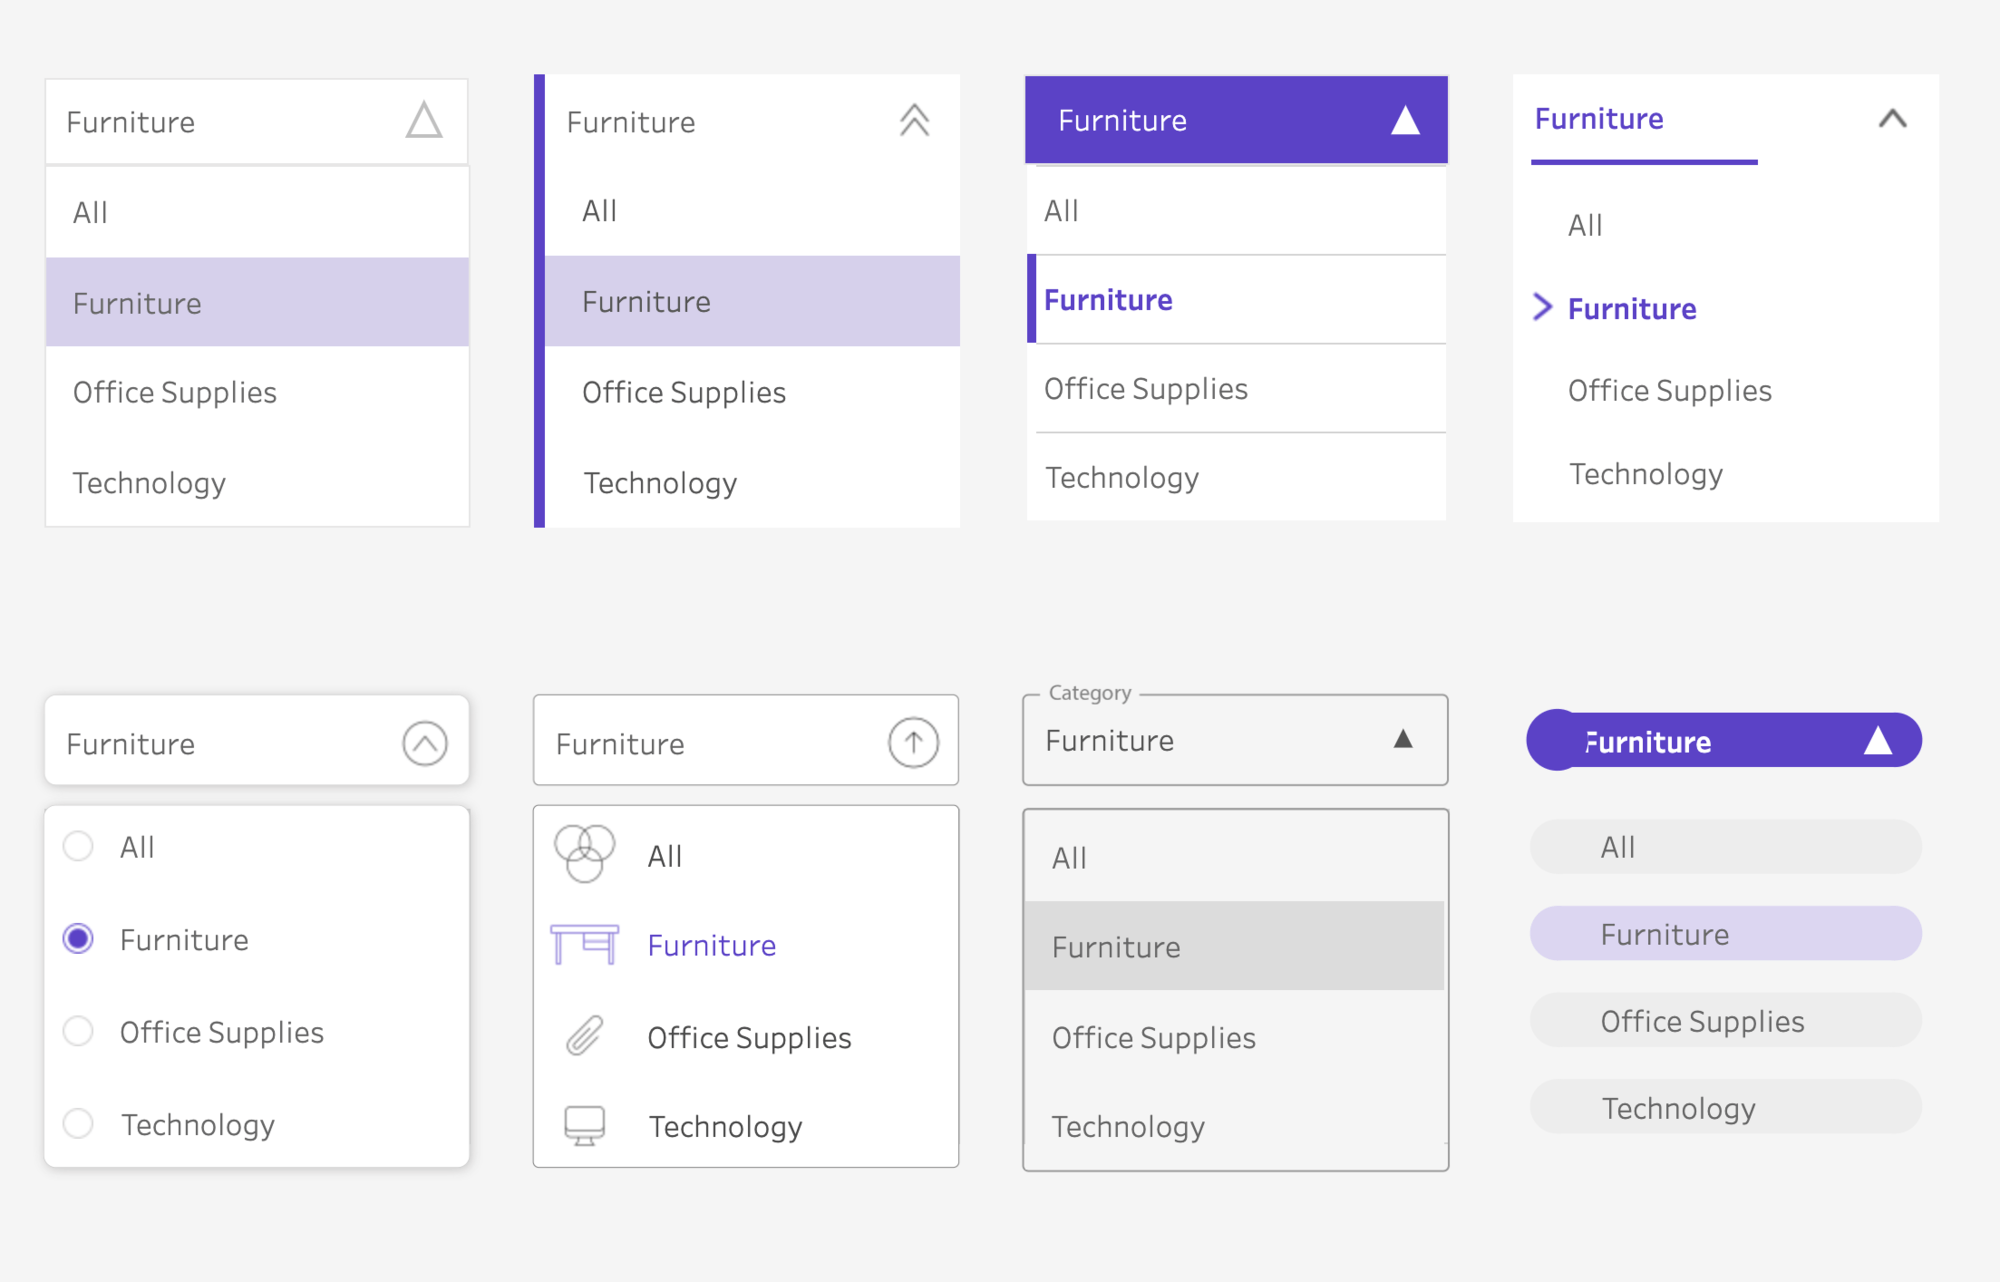This screenshot has width=2000, height=1282.
Task: Select the All radio button
Action: click(x=77, y=846)
